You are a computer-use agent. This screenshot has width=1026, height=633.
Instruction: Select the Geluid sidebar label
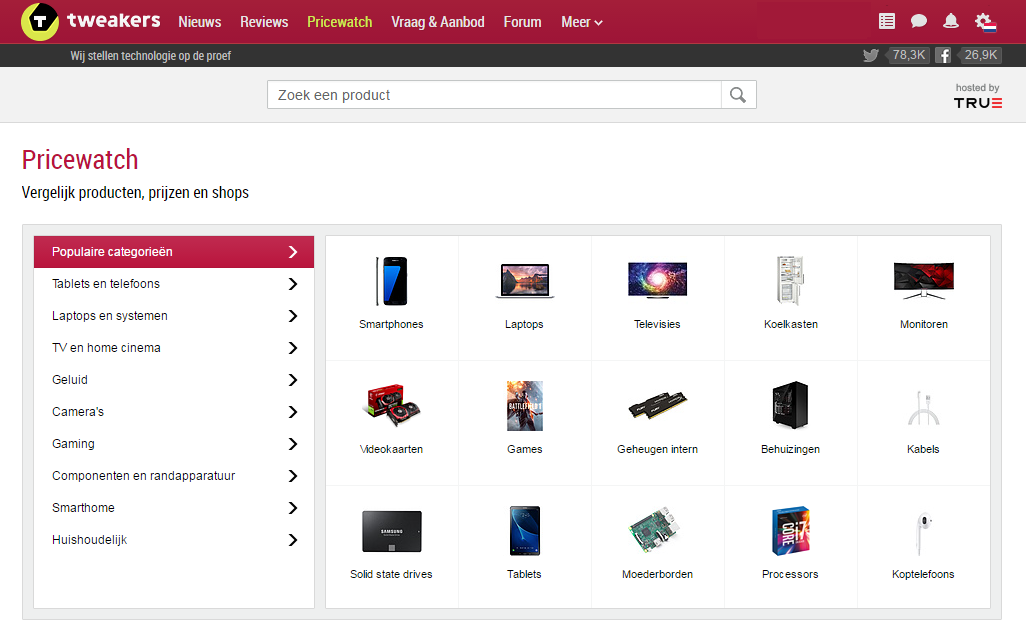click(69, 380)
